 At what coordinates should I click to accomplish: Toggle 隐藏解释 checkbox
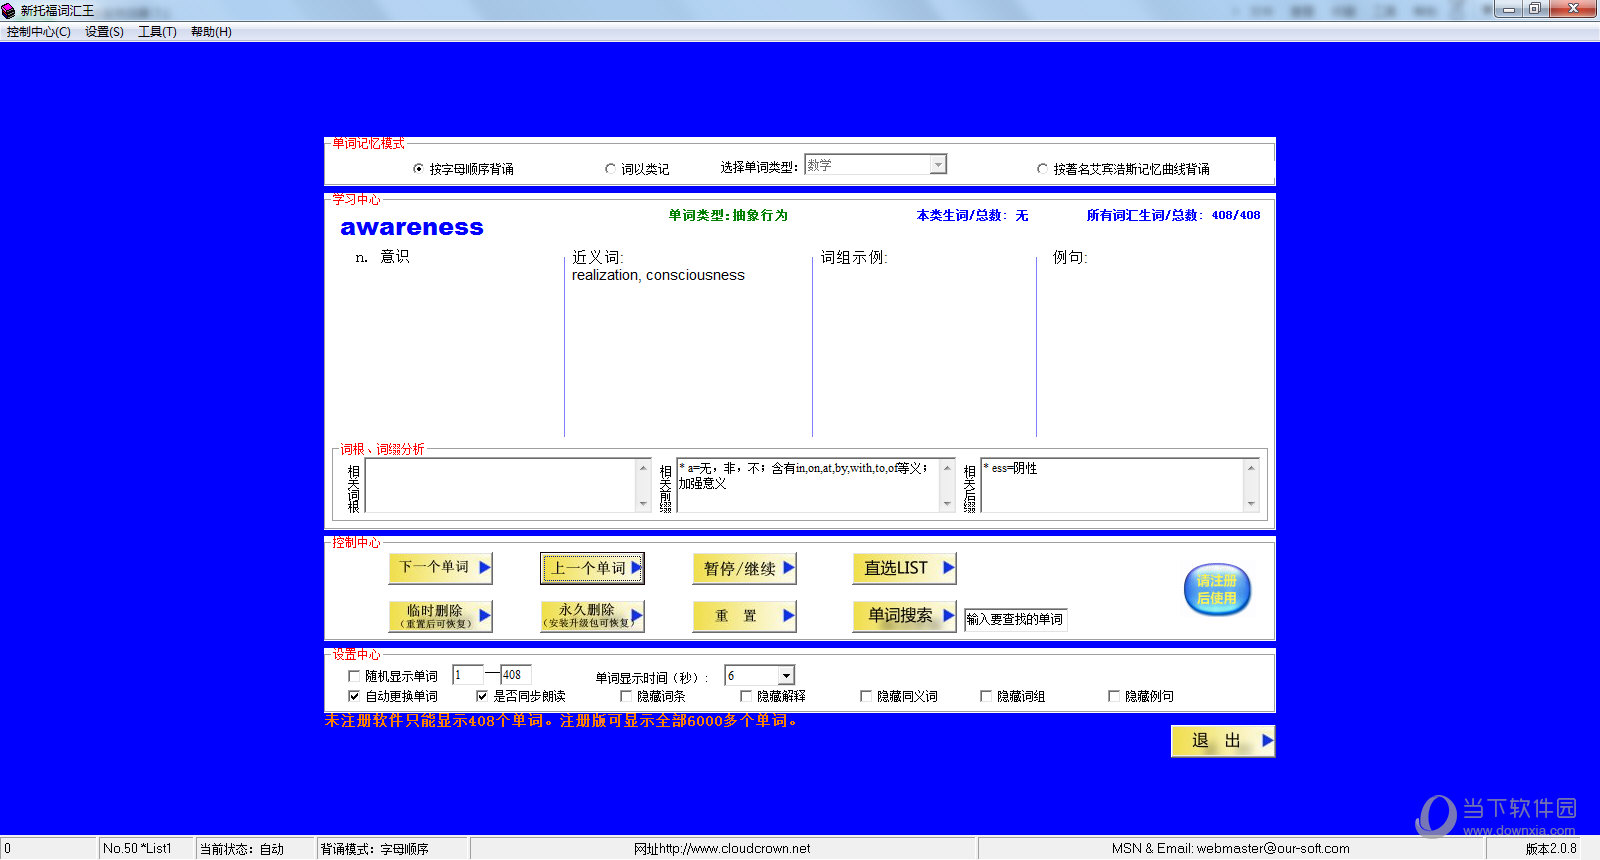[x=746, y=696]
